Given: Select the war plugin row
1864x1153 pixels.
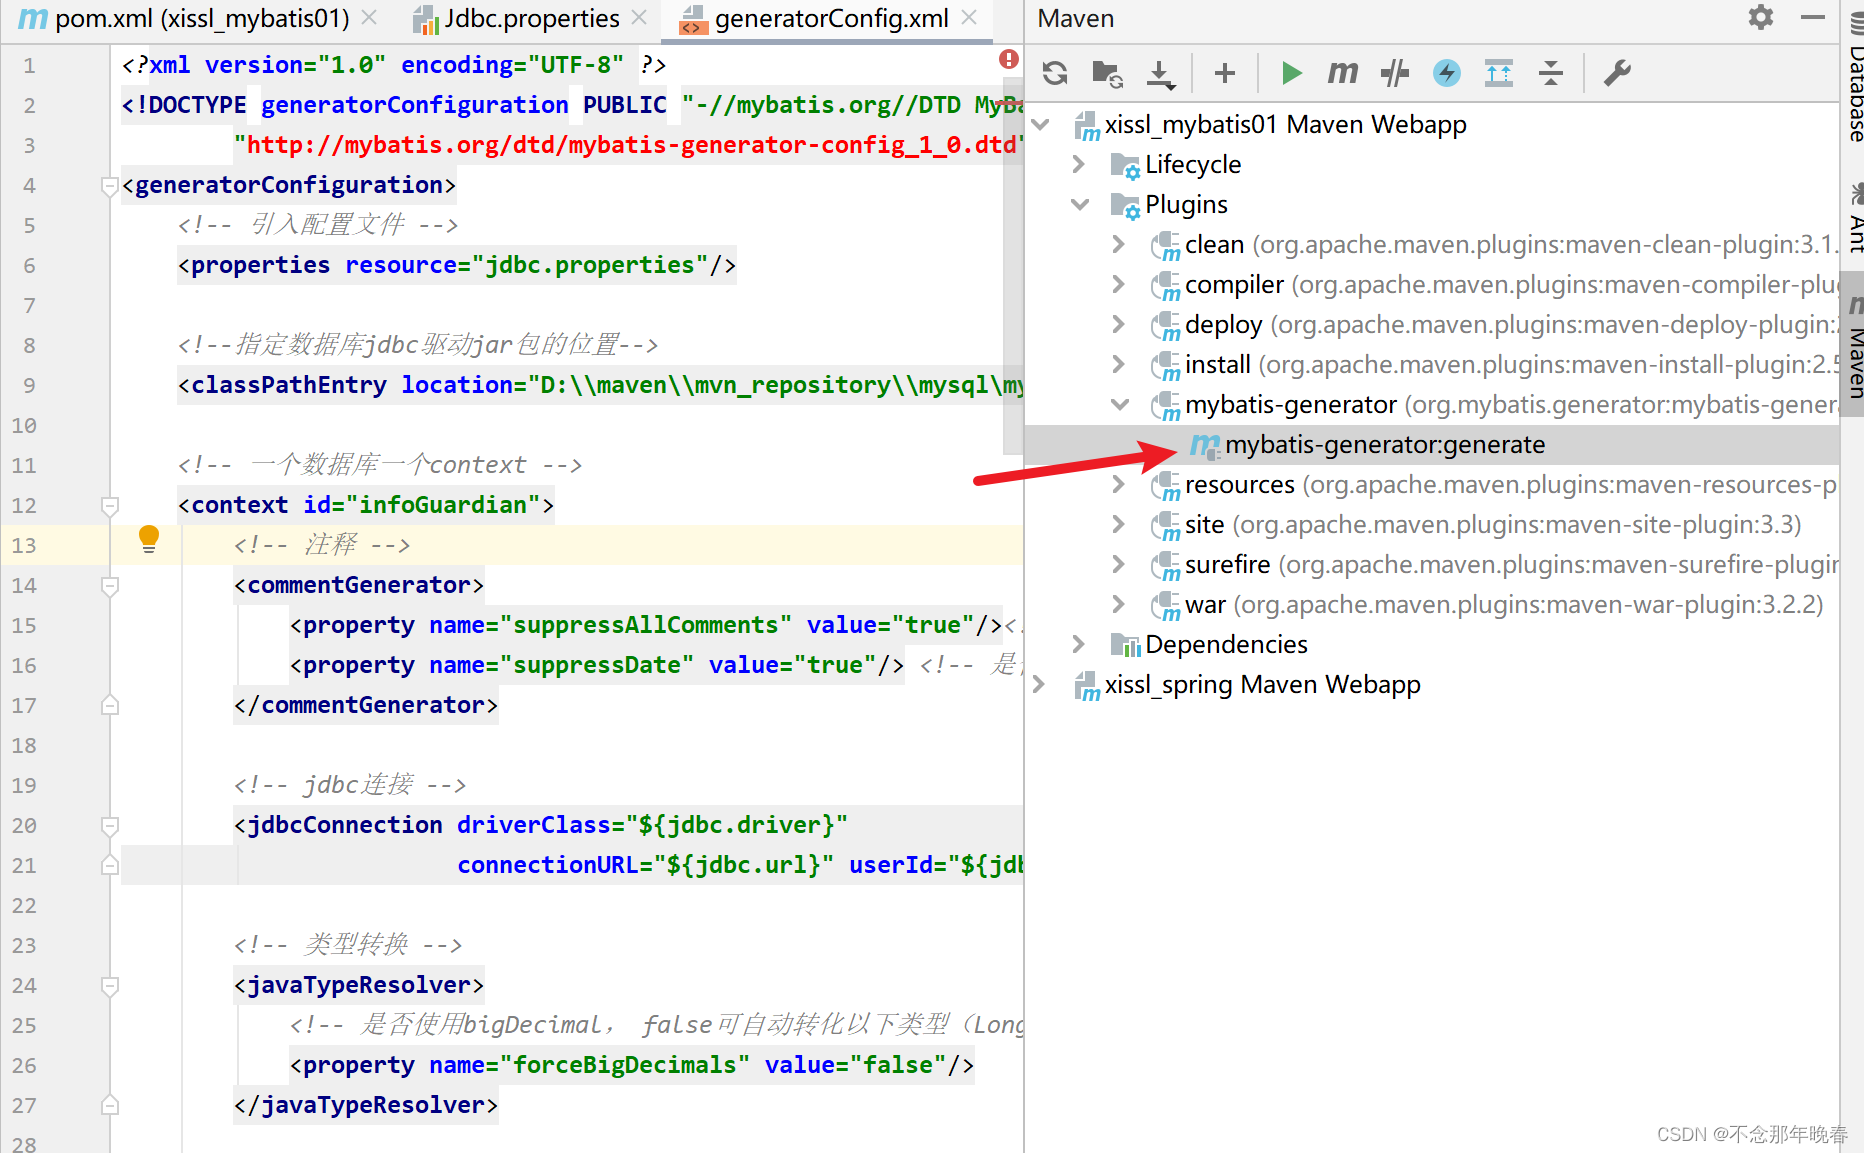Looking at the screenshot, I should (x=1432, y=604).
